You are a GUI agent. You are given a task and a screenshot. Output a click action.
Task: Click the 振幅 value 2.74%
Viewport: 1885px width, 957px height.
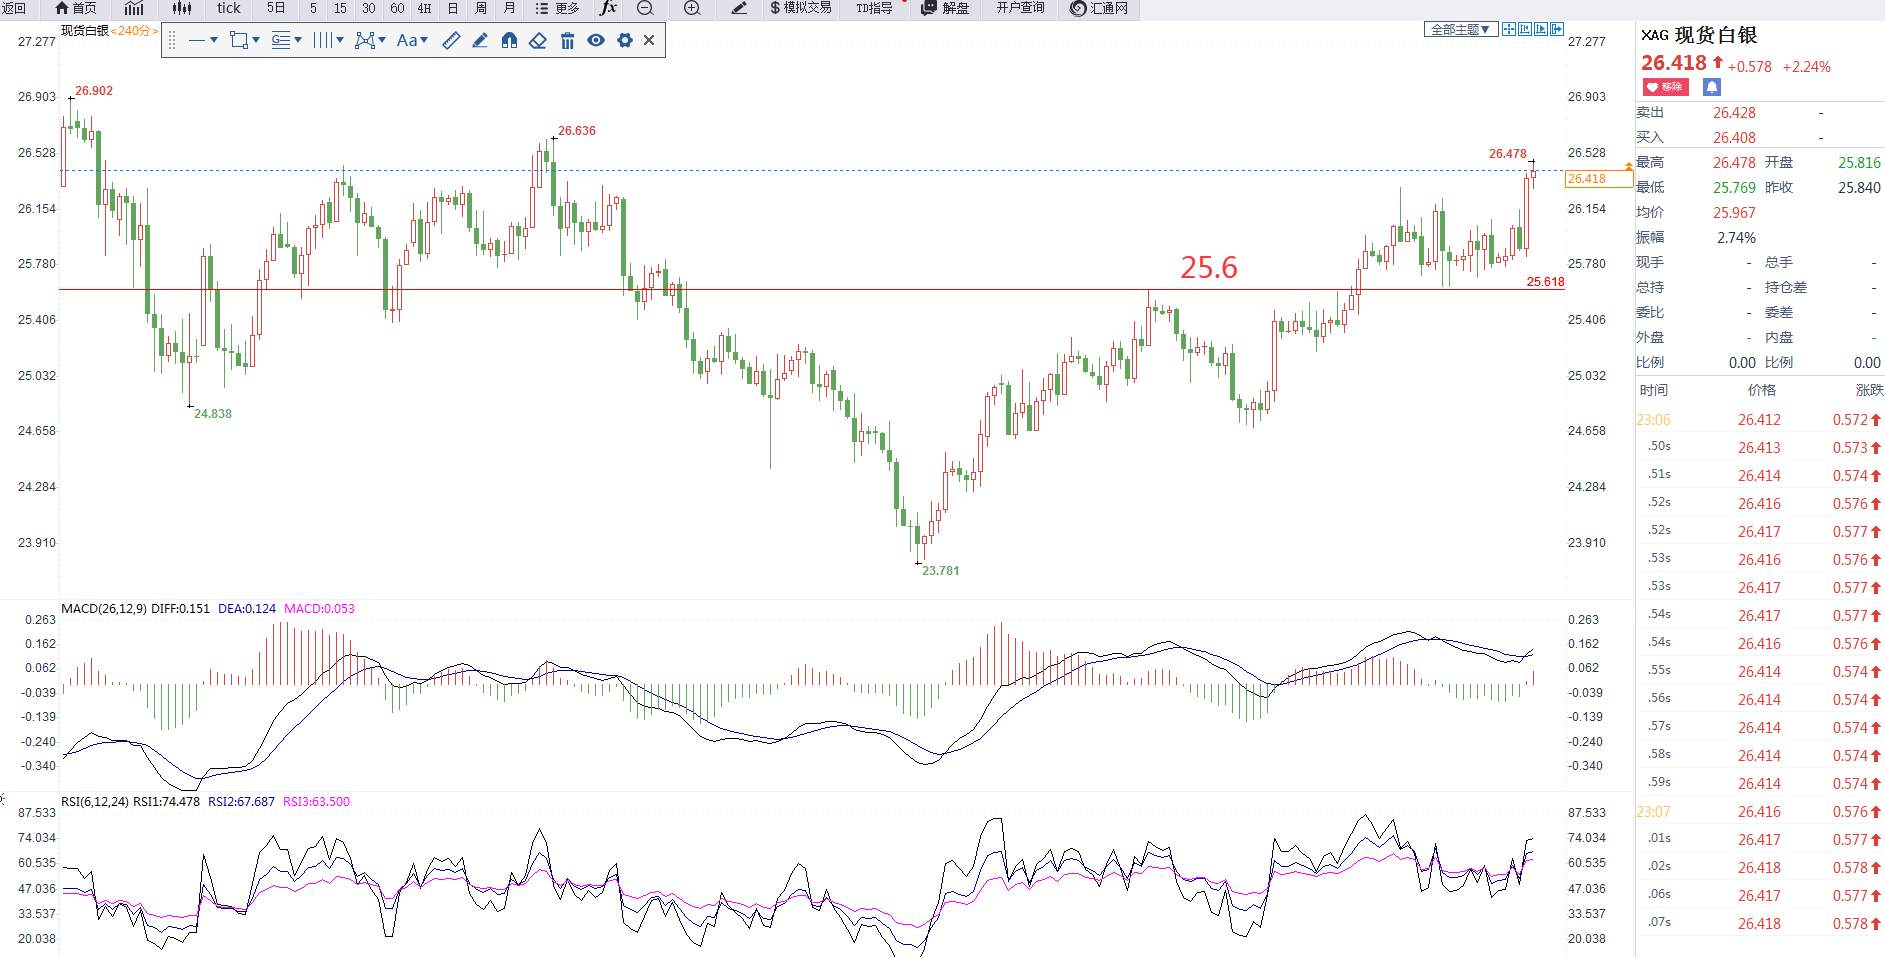coord(1736,238)
